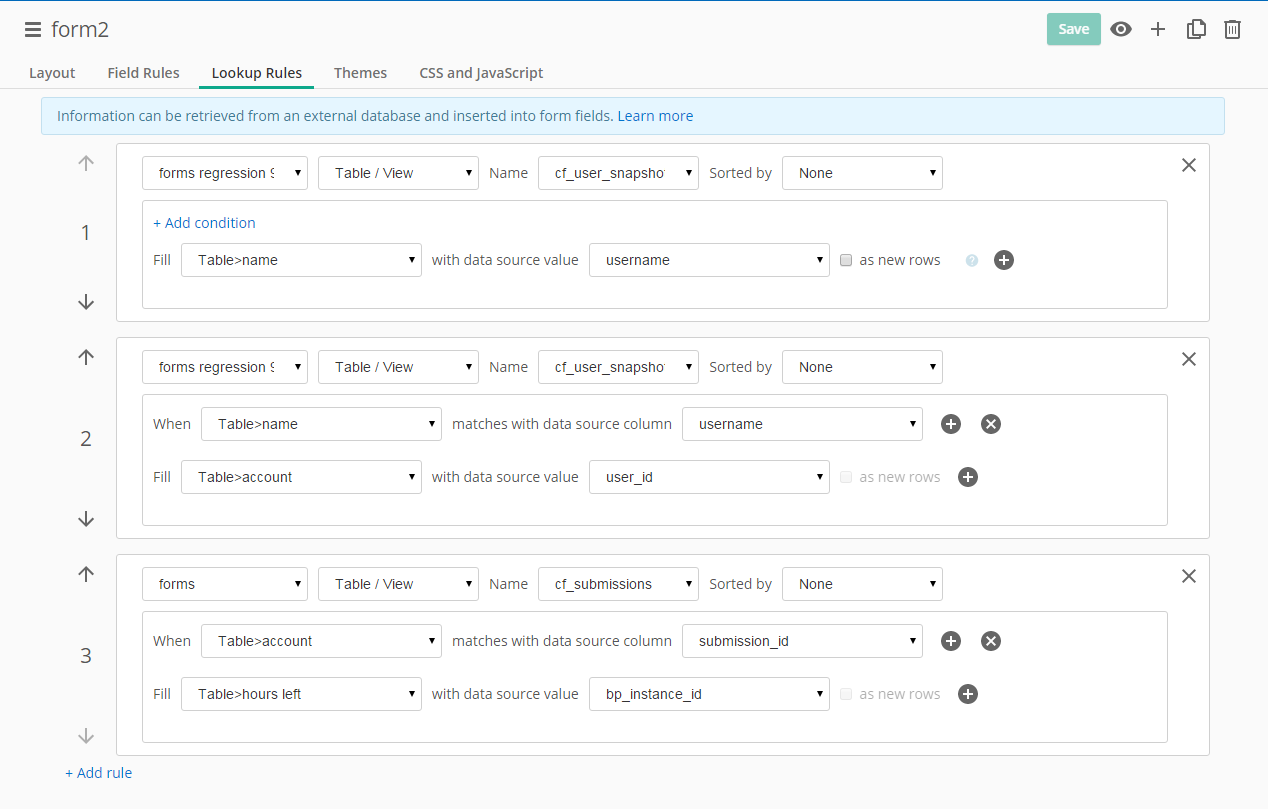This screenshot has height=809, width=1268.
Task: Remove rule 1 with the X icon
Action: [1189, 165]
